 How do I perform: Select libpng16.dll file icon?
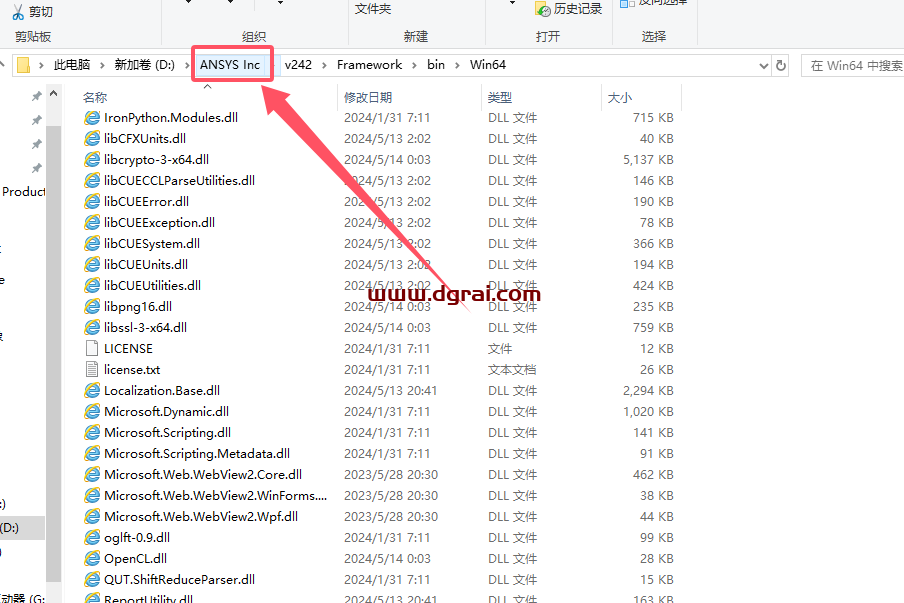(x=92, y=307)
